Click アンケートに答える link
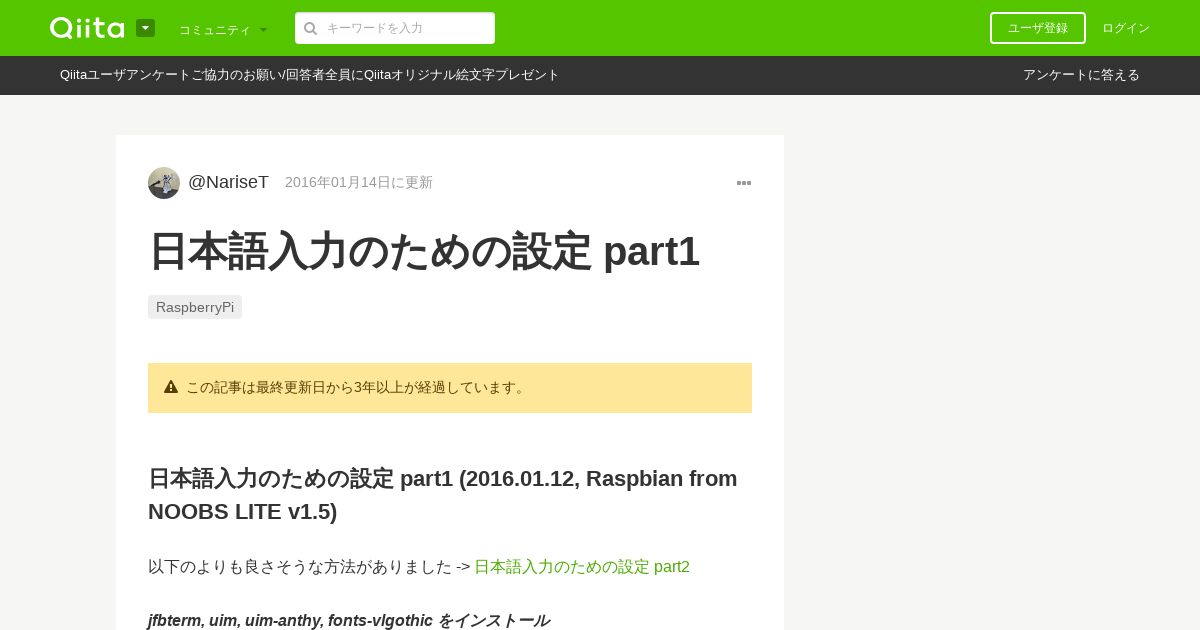 pyautogui.click(x=1081, y=75)
